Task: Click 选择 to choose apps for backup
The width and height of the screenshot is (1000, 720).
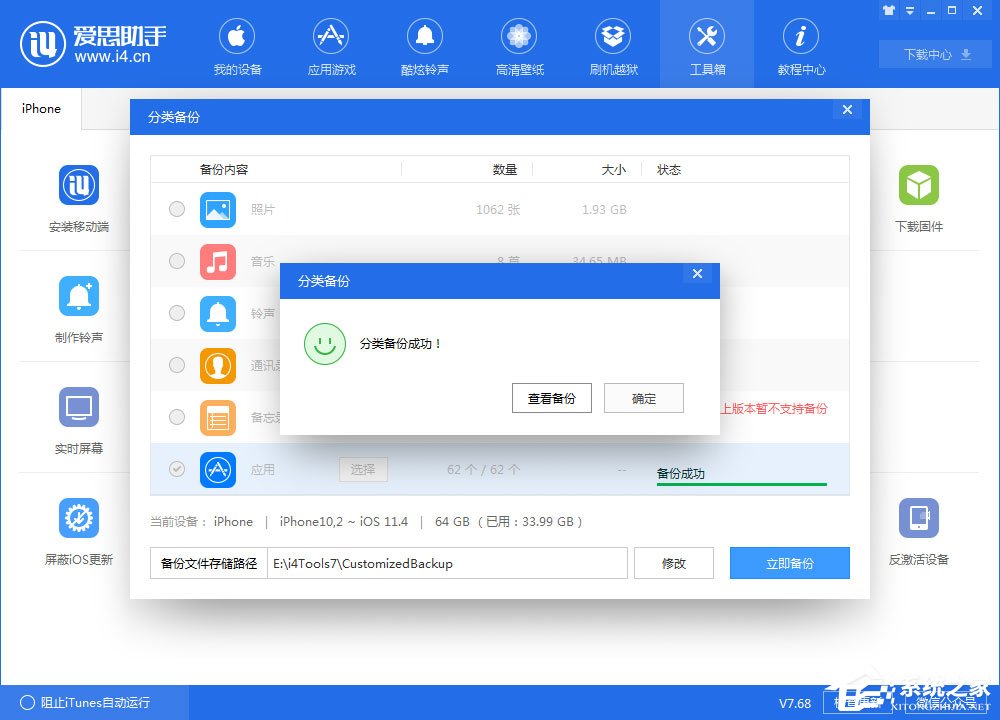Action: pyautogui.click(x=363, y=469)
